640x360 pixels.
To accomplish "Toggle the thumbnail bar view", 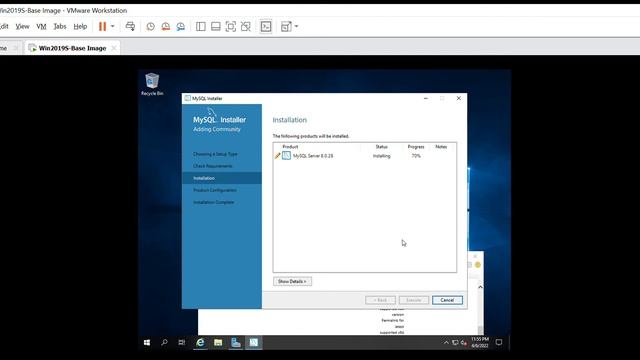I will [x=216, y=27].
